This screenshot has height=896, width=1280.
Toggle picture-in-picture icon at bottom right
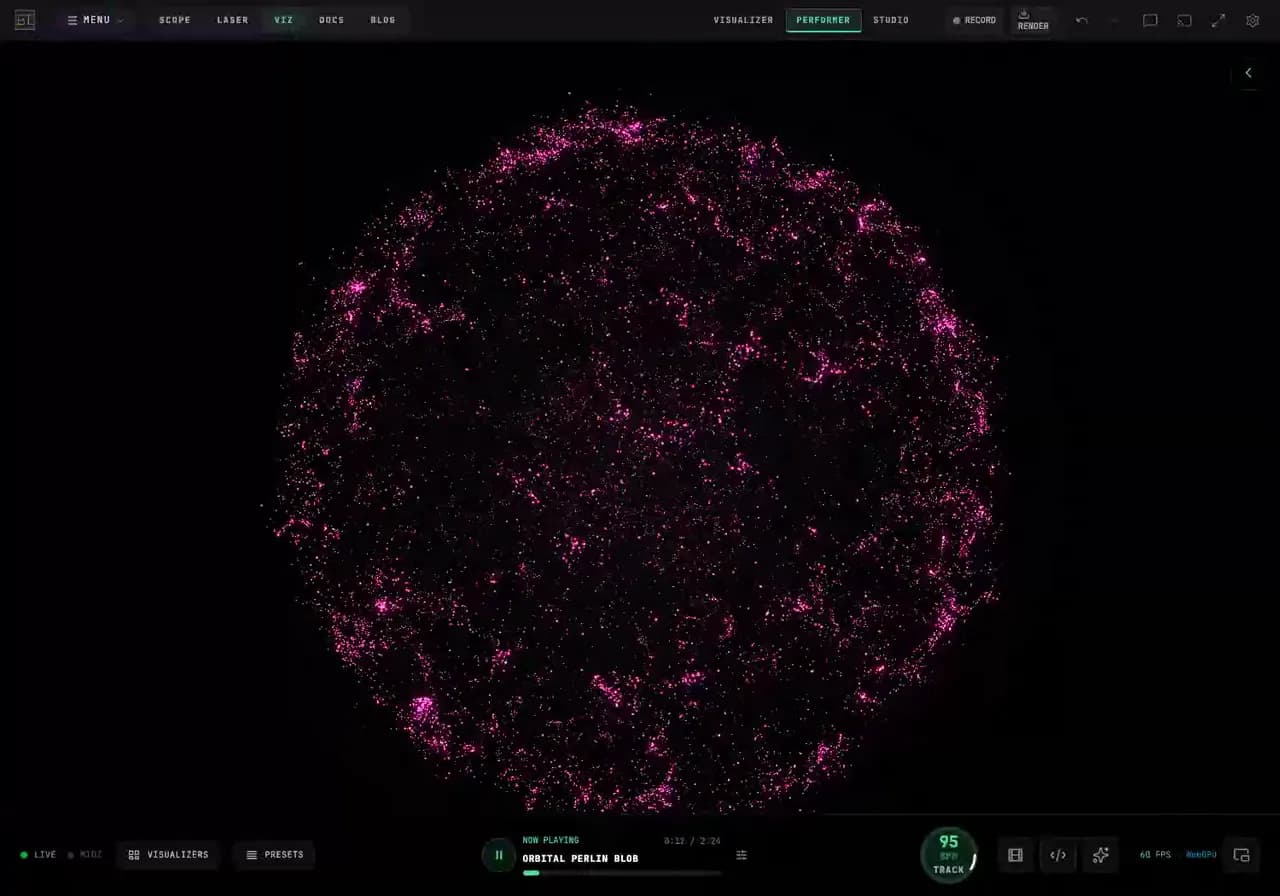pos(1242,855)
